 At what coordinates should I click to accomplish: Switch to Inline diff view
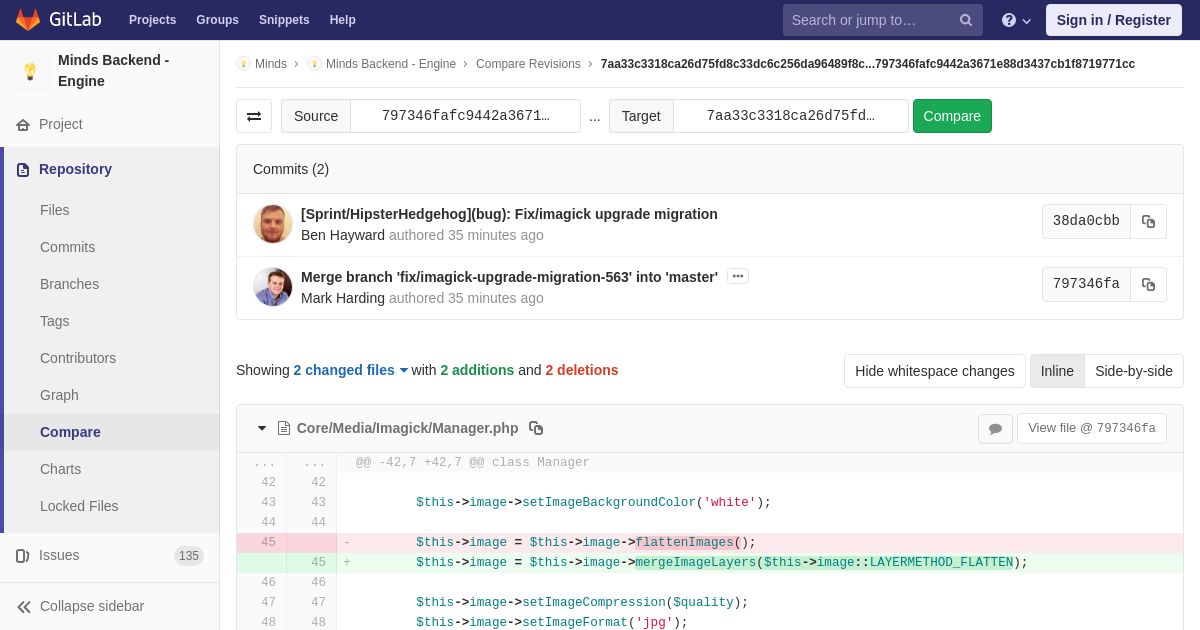tap(1057, 371)
